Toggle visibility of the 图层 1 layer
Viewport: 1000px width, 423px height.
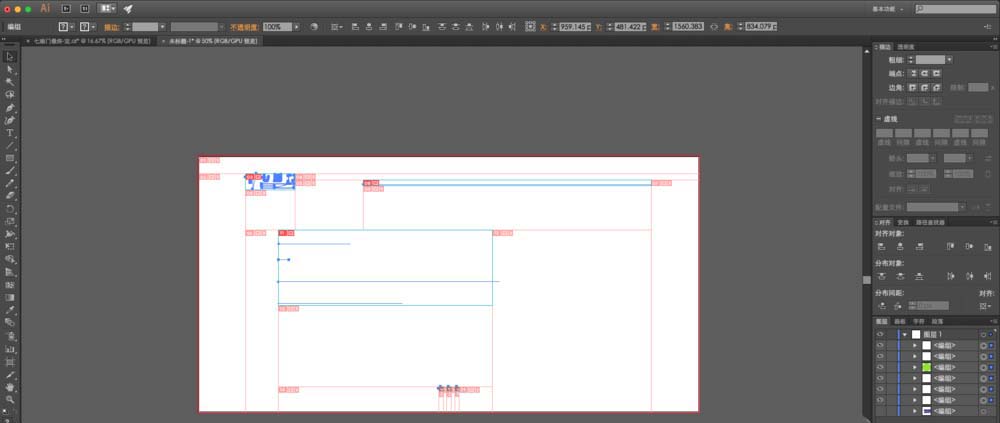pos(880,334)
